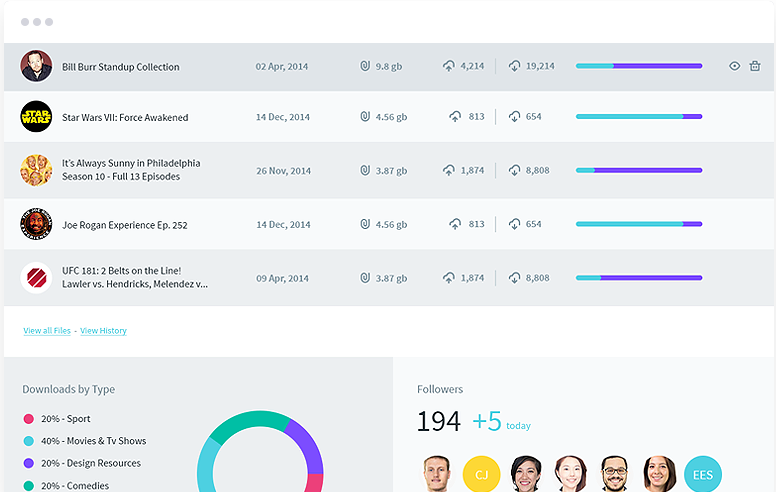Click the Star Wars row download icon
This screenshot has width=776, height=493.
pyautogui.click(x=514, y=117)
